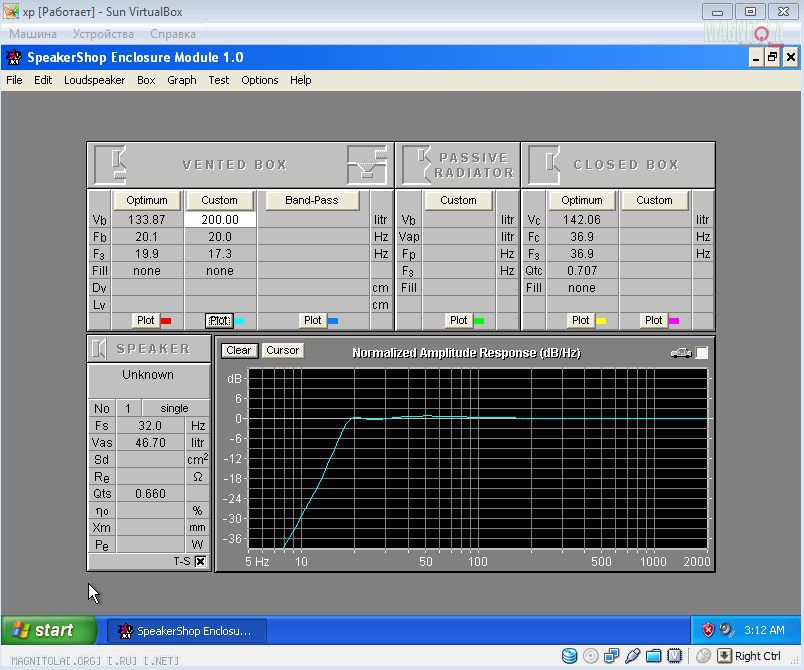Click VirtualBox shared folders status icon
Image resolution: width=804 pixels, height=670 pixels.
653,656
